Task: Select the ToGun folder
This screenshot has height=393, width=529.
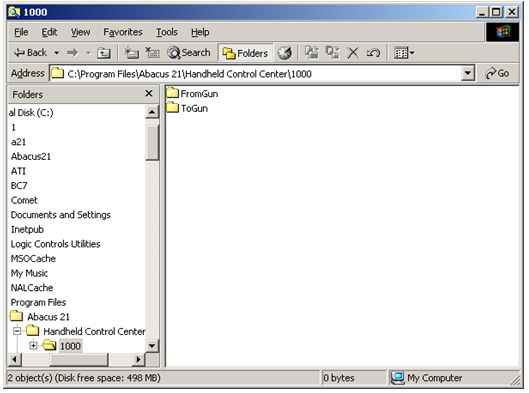Action: click(x=187, y=108)
